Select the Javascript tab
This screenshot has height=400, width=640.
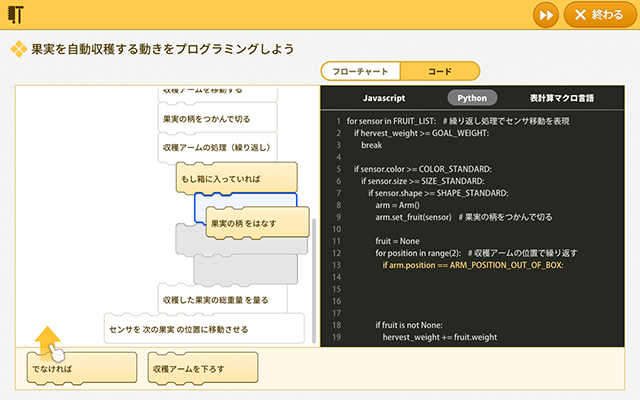383,98
